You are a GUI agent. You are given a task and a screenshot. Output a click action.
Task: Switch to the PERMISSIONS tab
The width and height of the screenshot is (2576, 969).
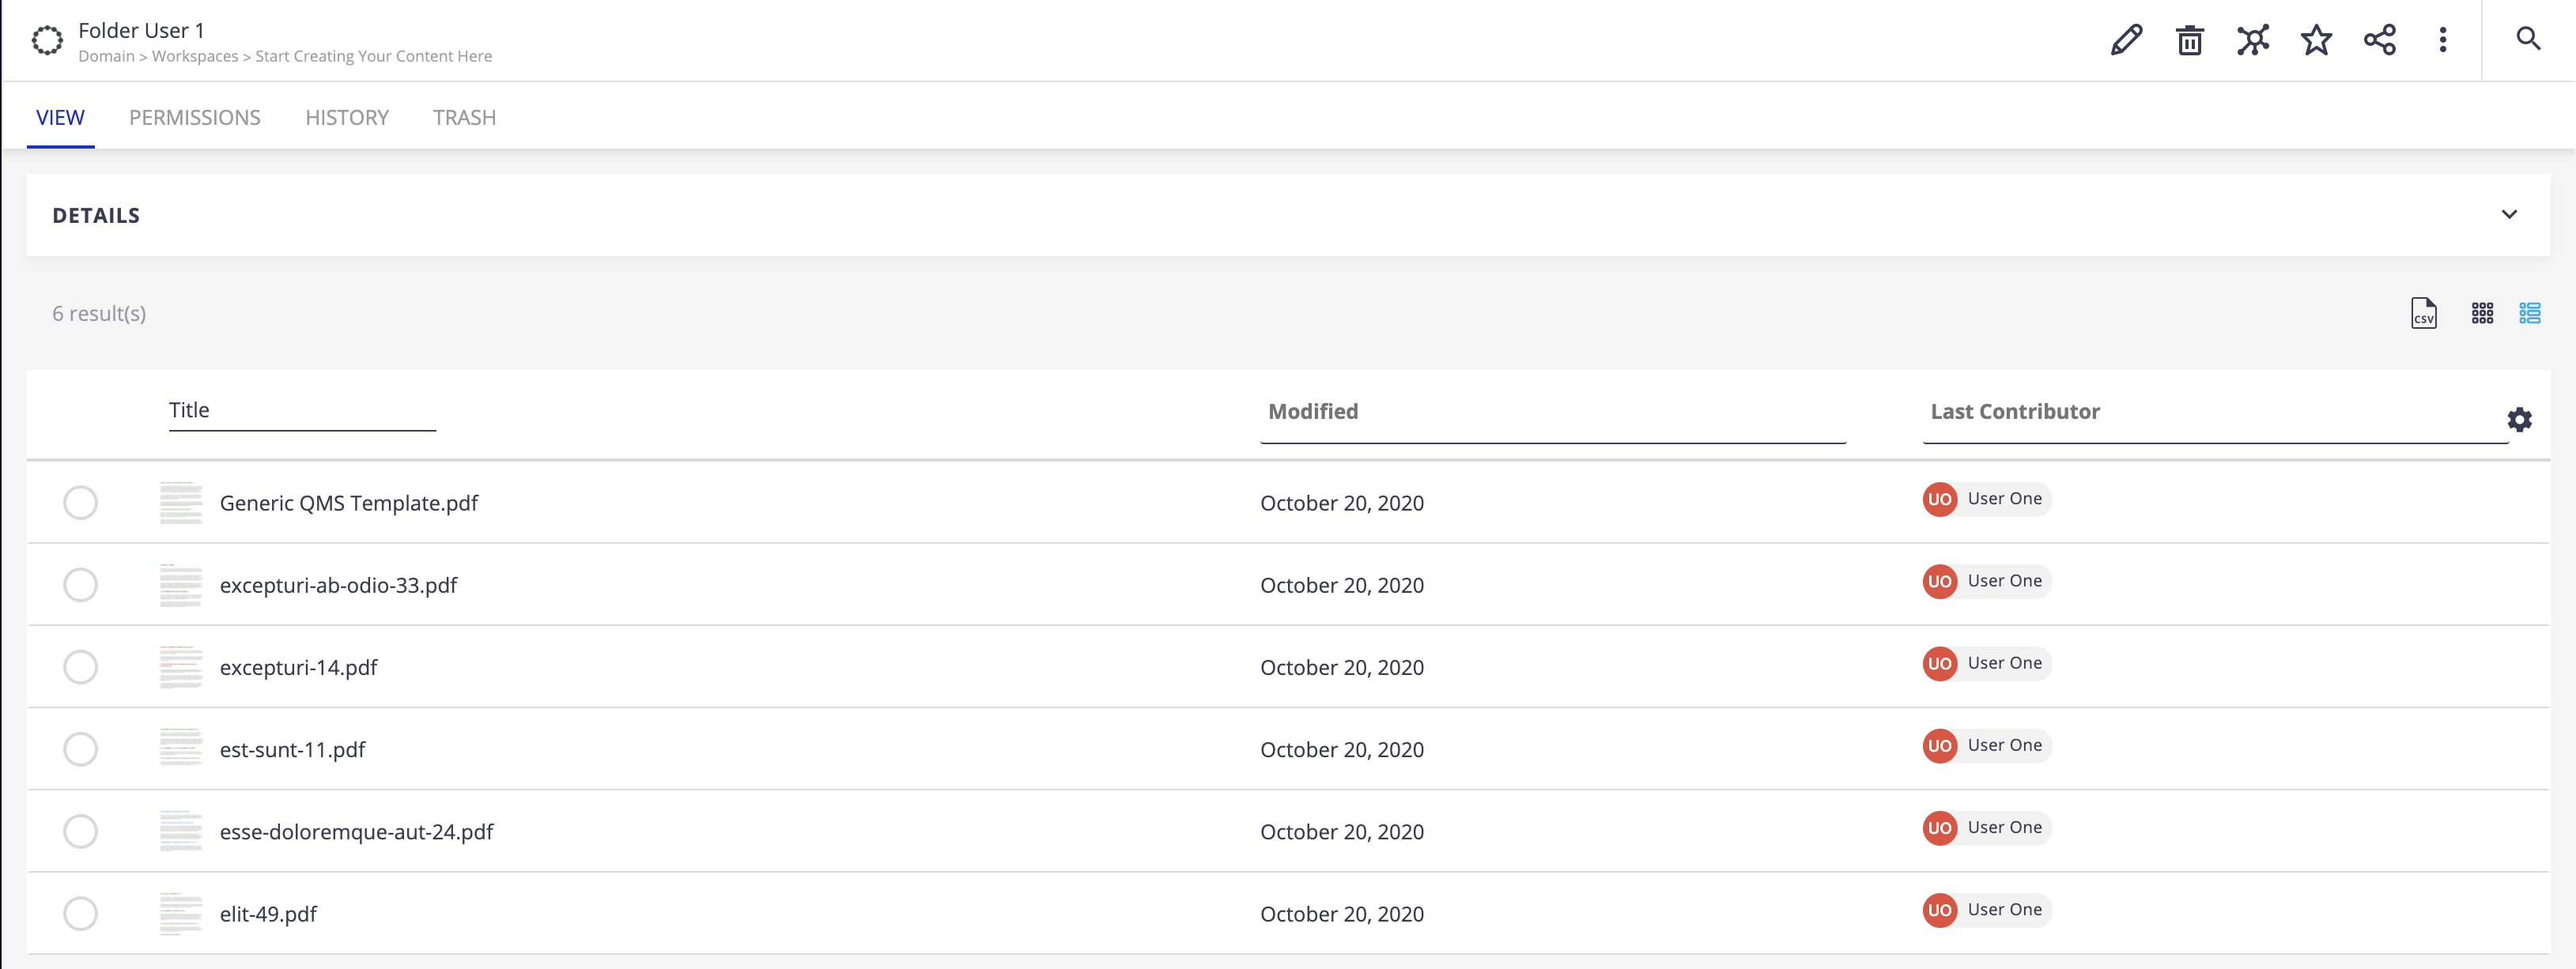point(194,117)
